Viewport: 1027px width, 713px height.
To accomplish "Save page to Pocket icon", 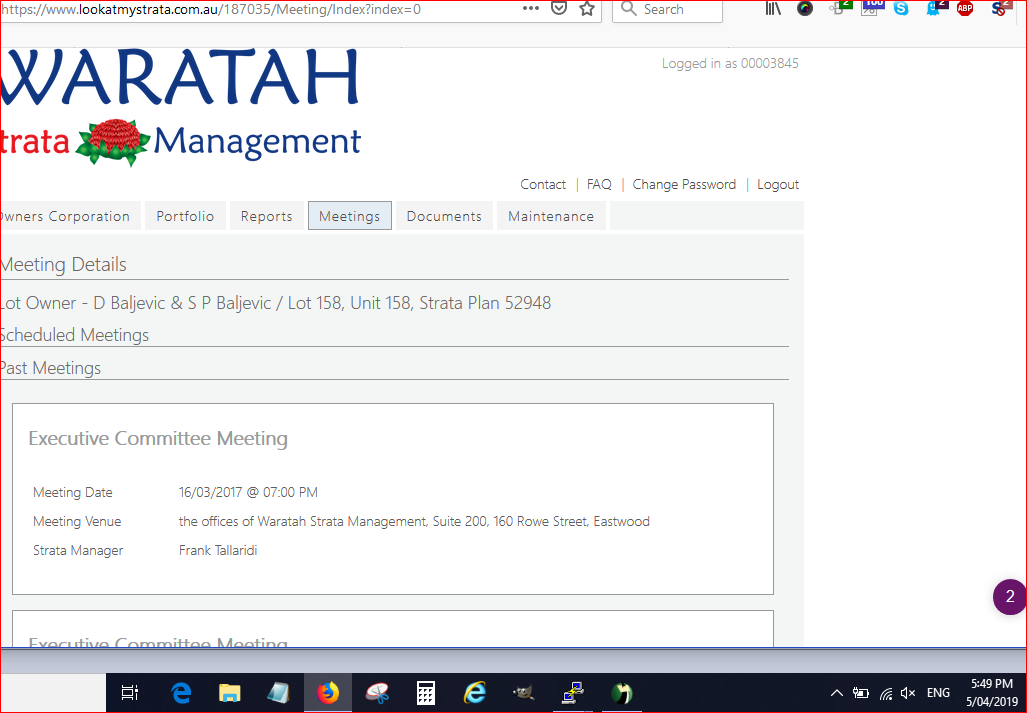I will coord(559,9).
